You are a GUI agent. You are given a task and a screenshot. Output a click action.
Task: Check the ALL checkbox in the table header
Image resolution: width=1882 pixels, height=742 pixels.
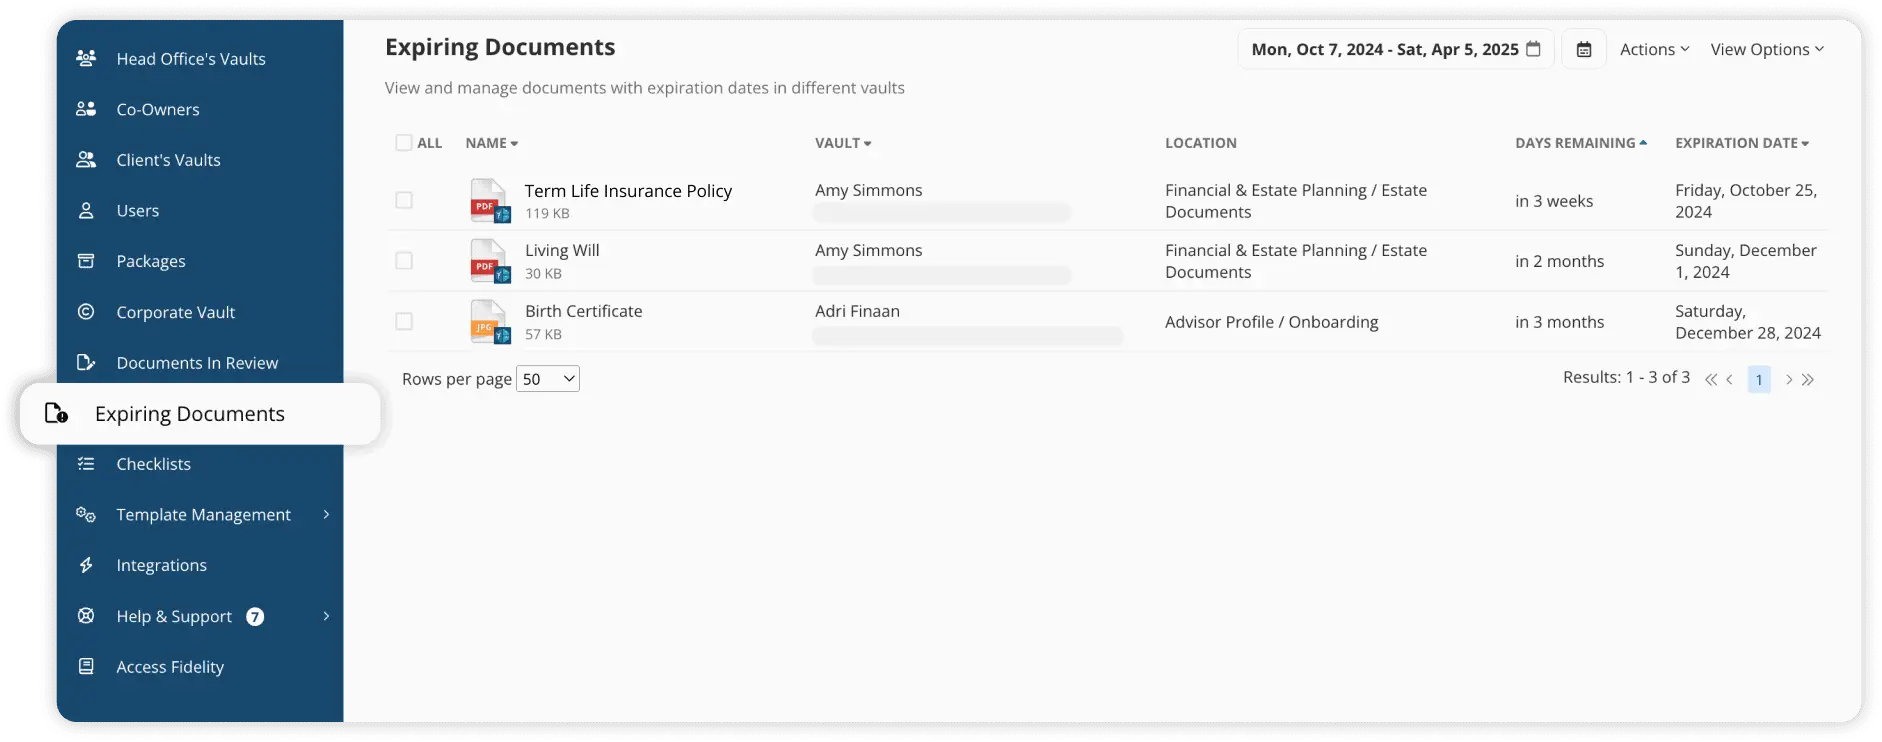pyautogui.click(x=403, y=142)
